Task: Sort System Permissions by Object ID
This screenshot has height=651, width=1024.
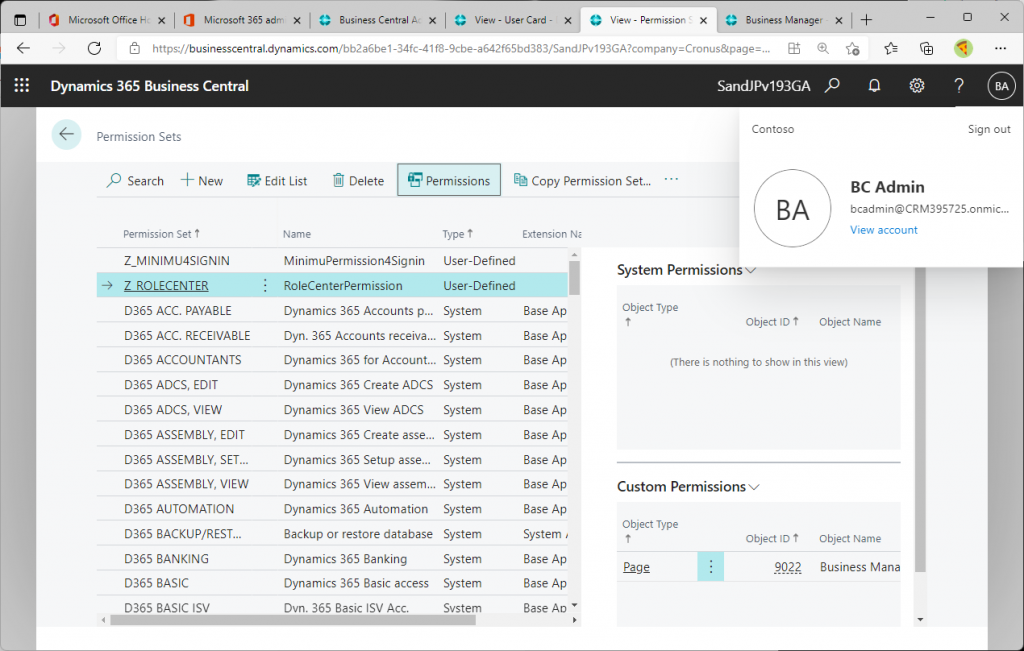Action: coord(772,321)
